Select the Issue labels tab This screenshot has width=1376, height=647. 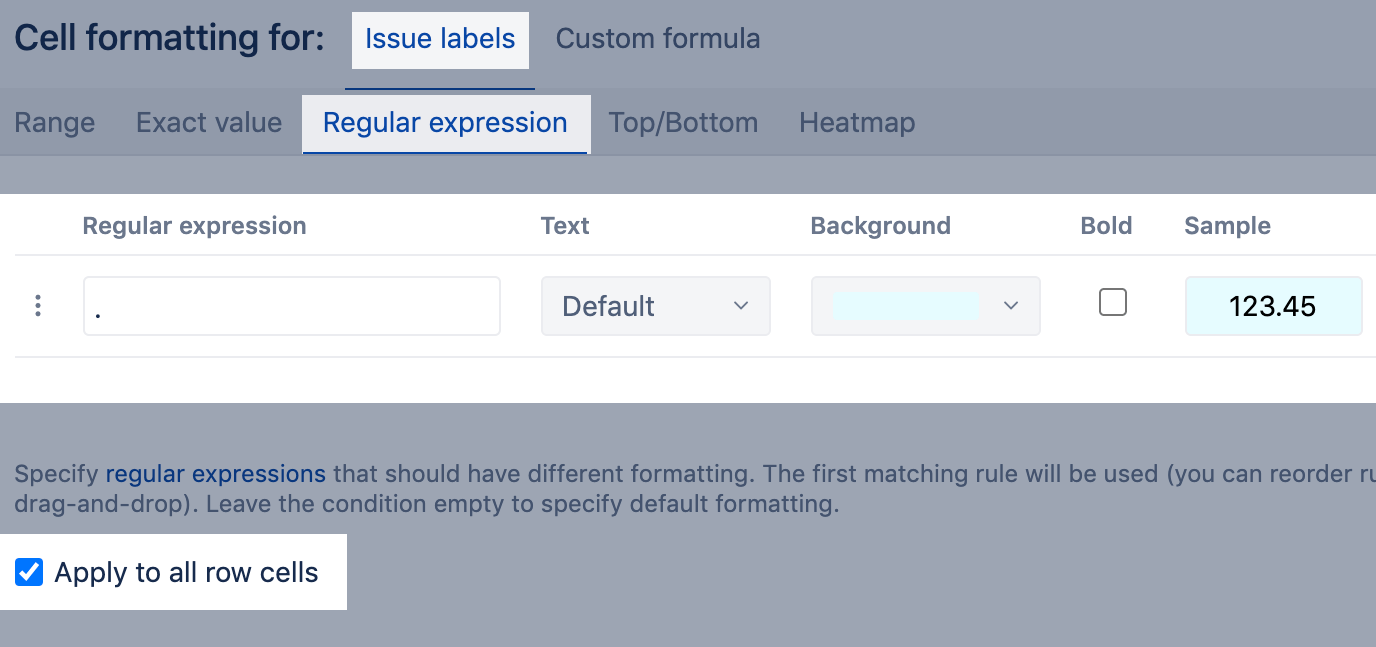pyautogui.click(x=440, y=39)
